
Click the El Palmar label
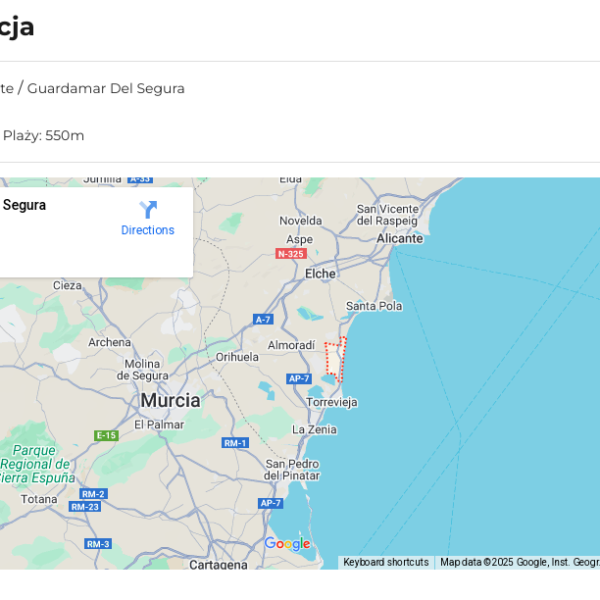pyautogui.click(x=159, y=424)
